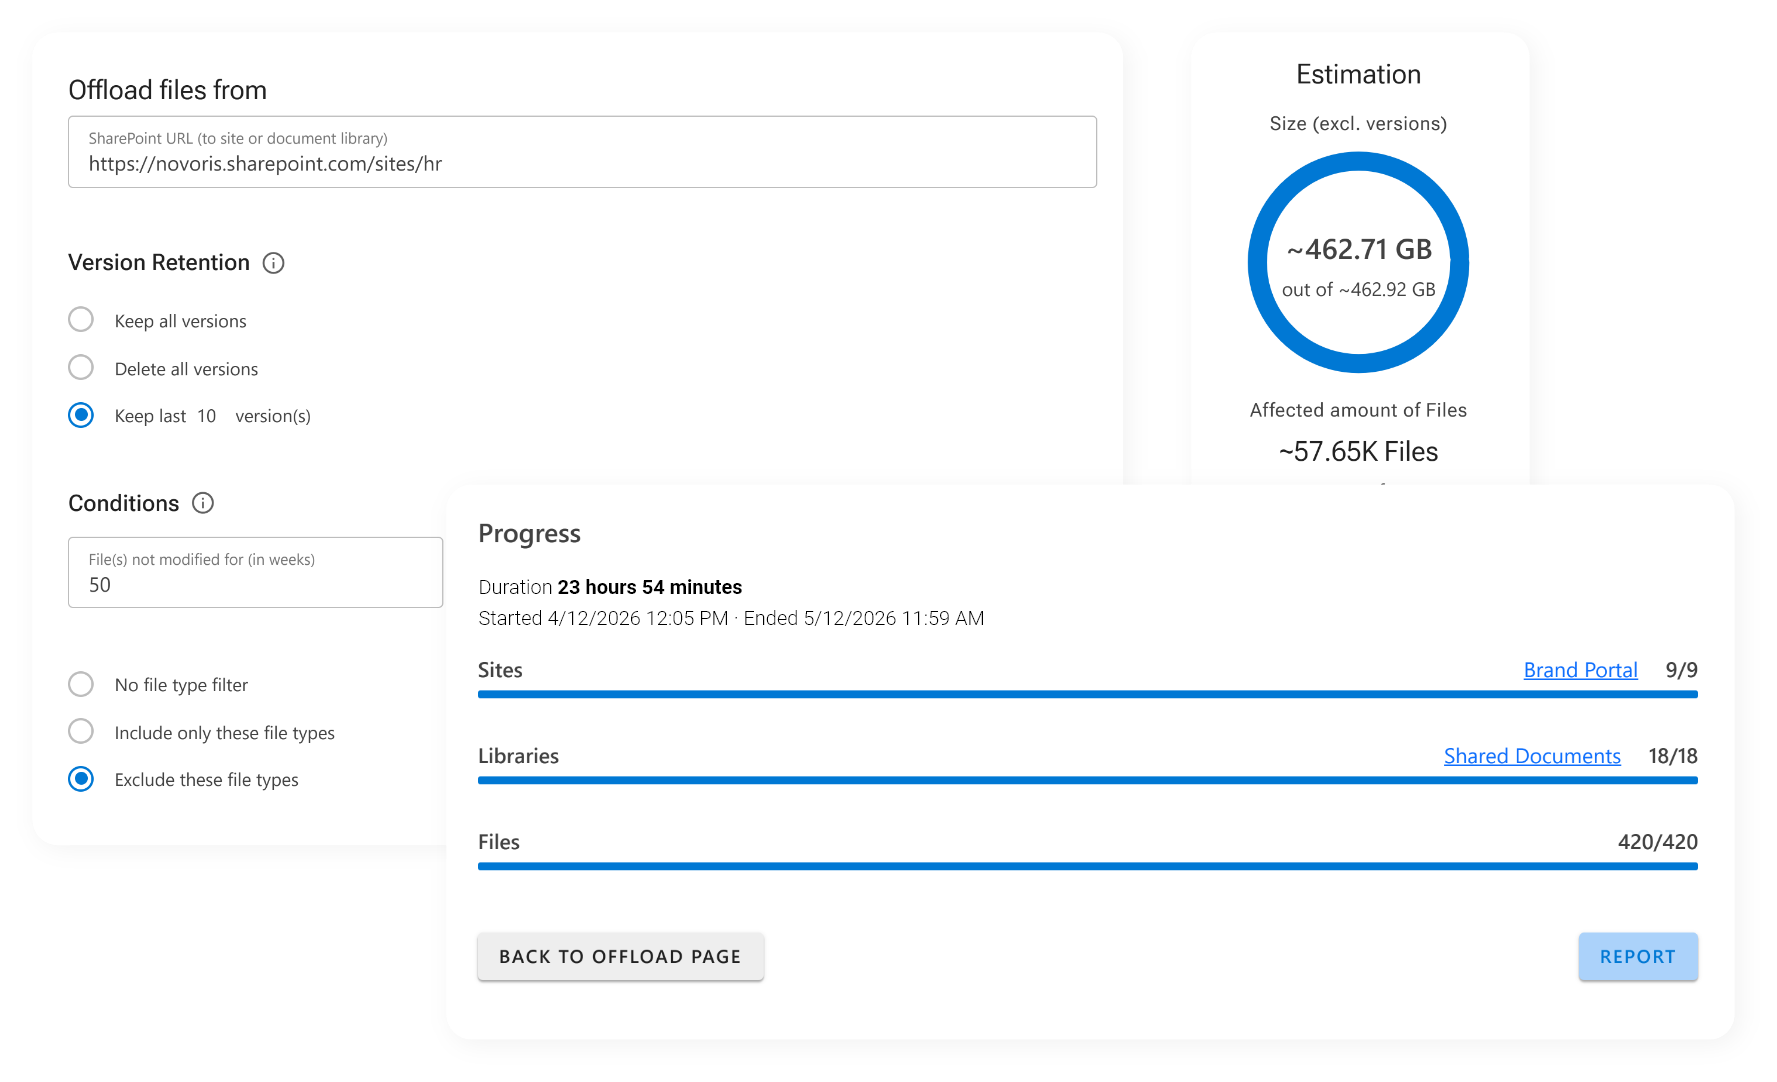Select No file type filter option
1777x1082 pixels.
point(81,684)
